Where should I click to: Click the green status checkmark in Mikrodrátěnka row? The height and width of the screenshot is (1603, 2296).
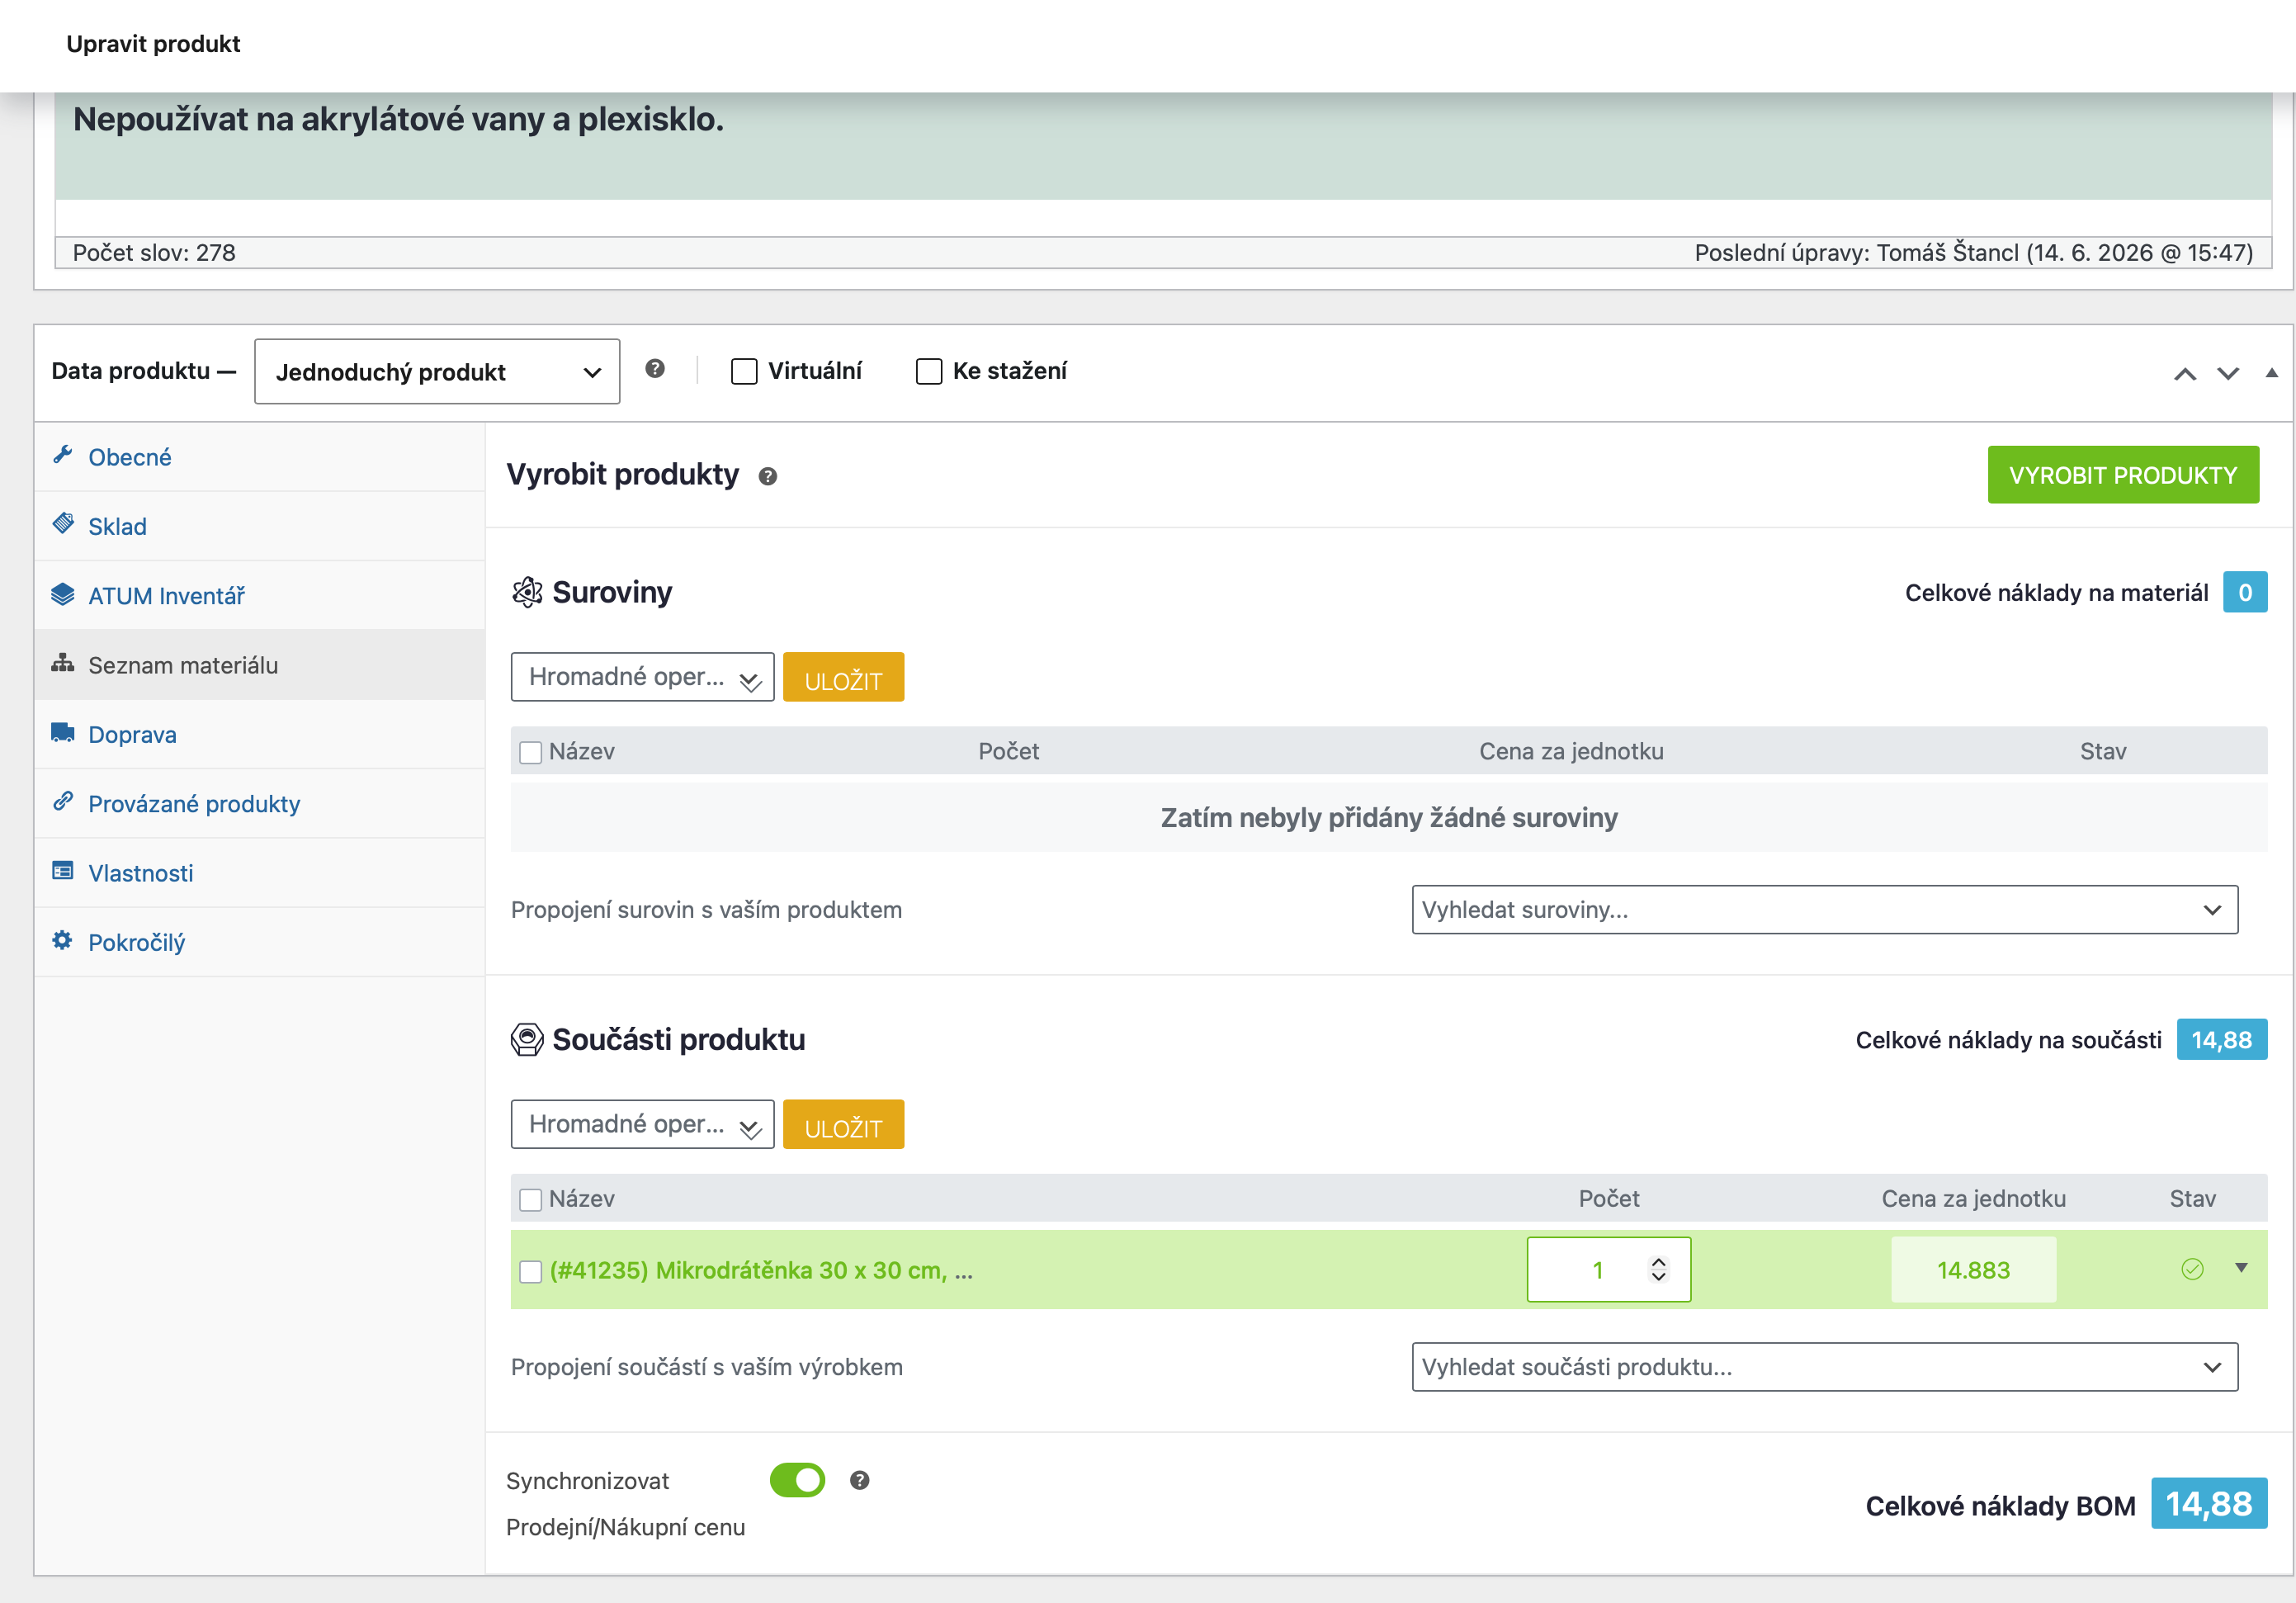tap(2192, 1269)
